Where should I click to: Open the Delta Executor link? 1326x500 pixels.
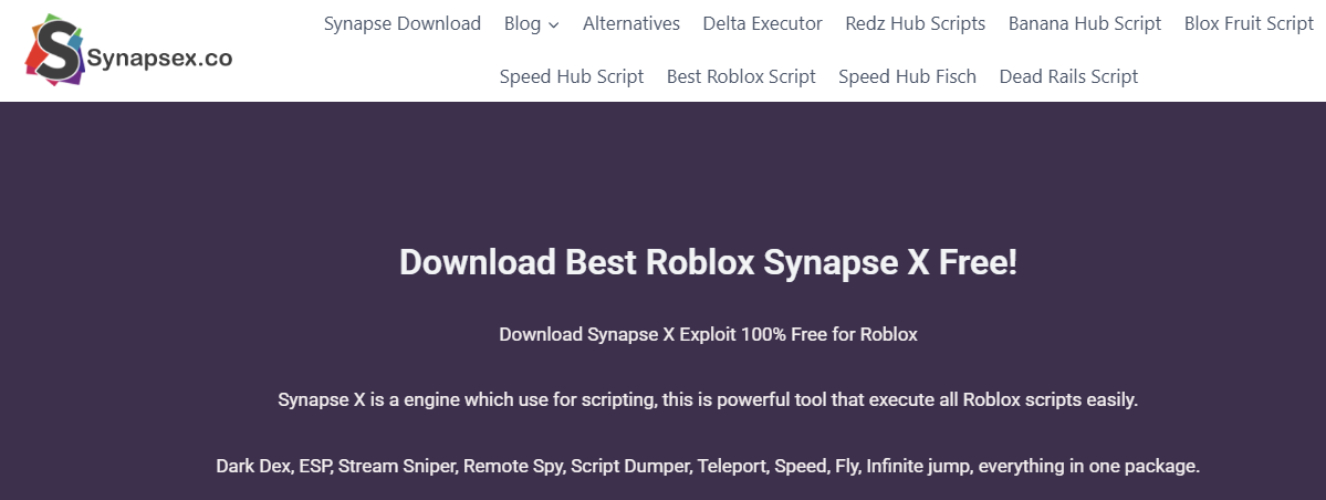click(x=762, y=23)
